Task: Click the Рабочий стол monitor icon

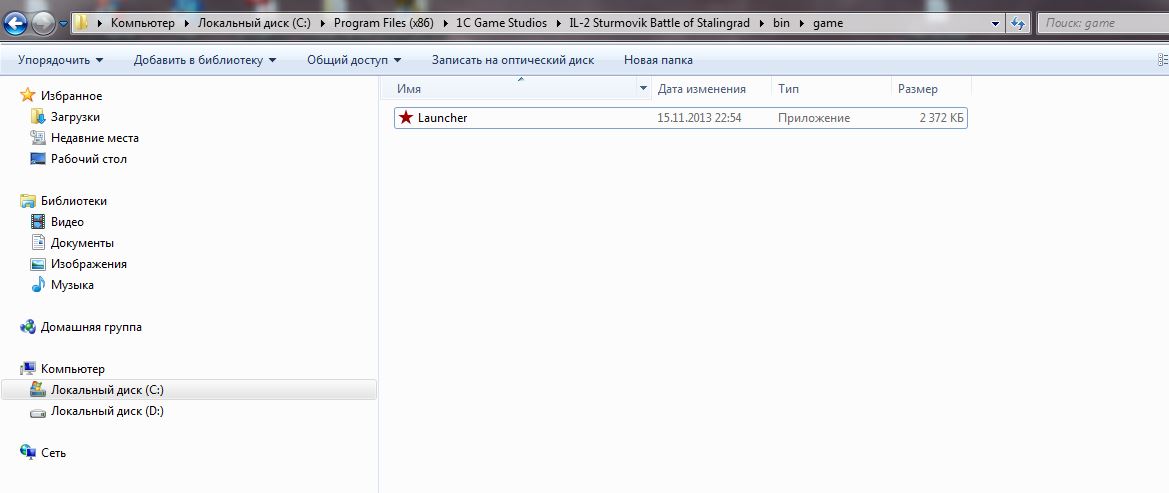Action: click(38, 159)
